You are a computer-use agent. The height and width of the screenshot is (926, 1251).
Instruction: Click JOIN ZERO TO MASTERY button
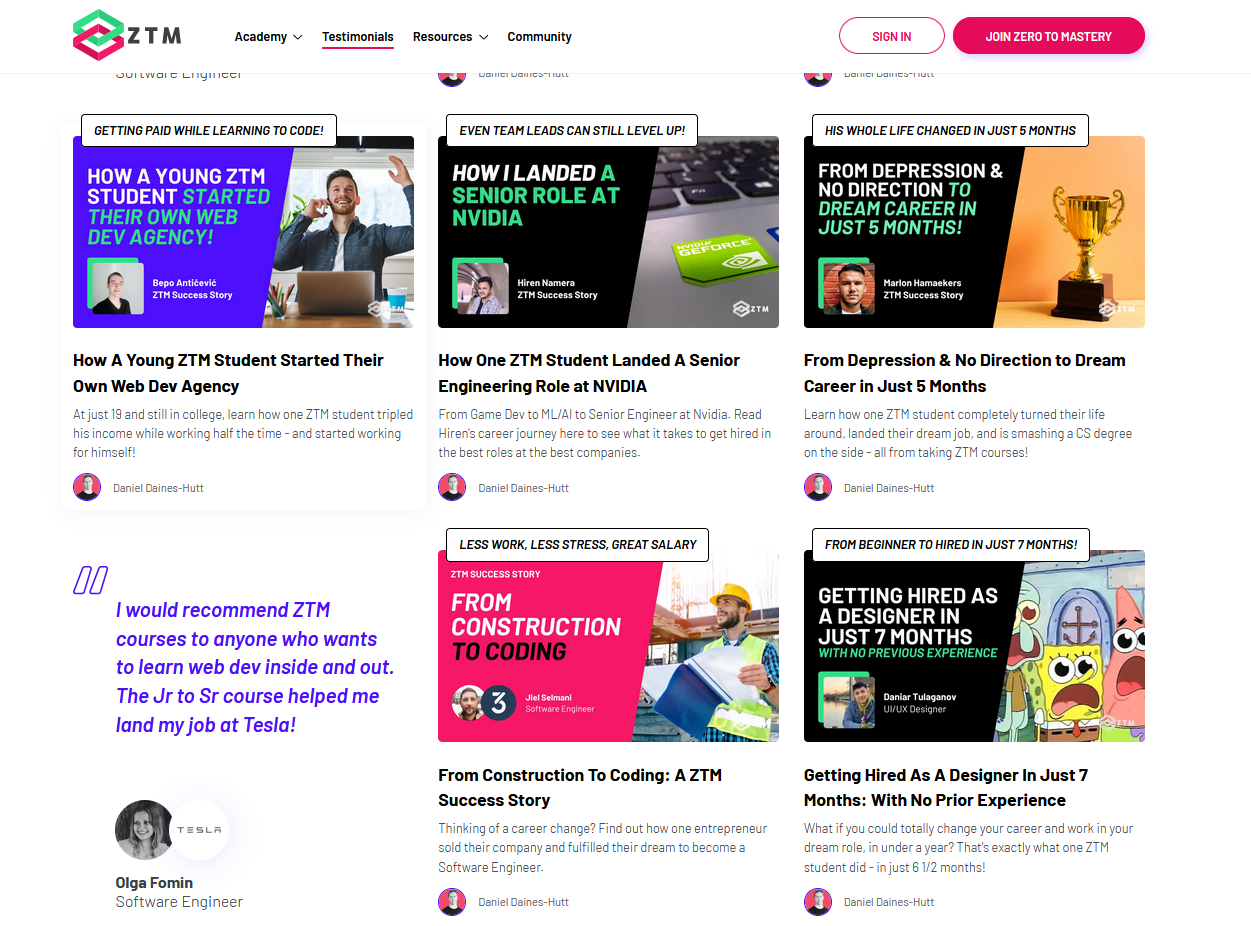pyautogui.click(x=1048, y=36)
